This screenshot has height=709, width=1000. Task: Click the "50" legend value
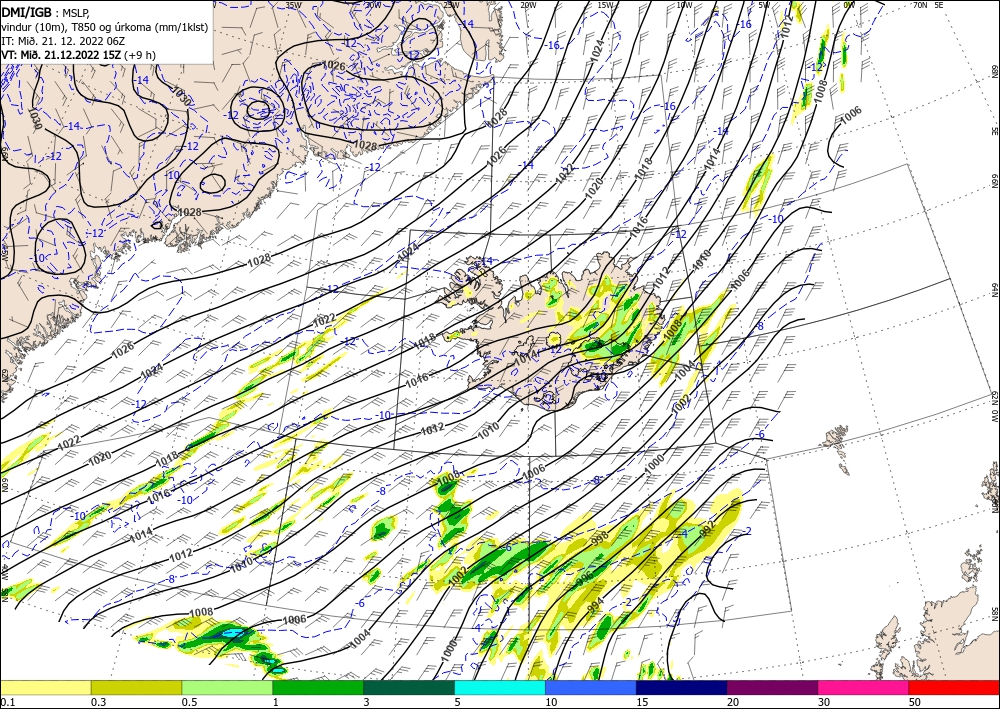(x=915, y=702)
